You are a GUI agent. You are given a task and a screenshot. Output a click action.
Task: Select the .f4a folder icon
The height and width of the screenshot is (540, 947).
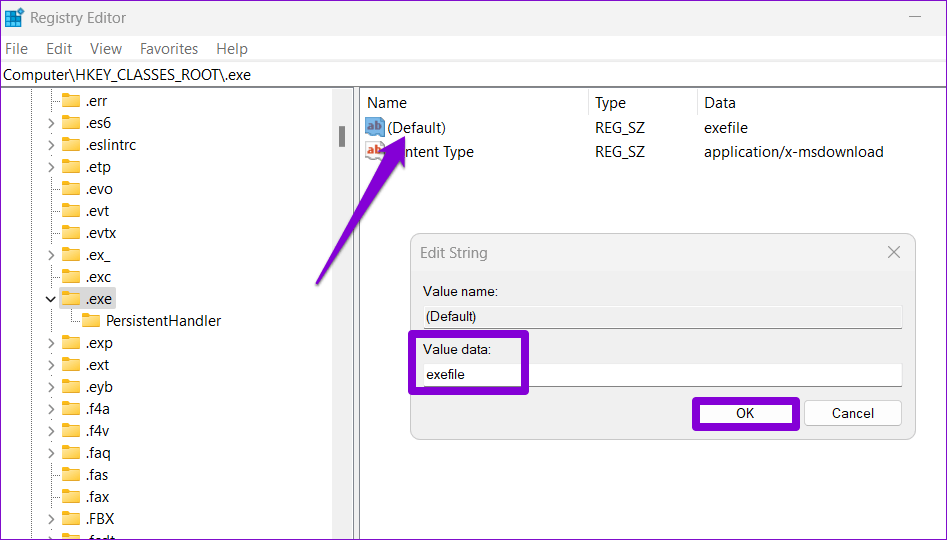point(71,409)
